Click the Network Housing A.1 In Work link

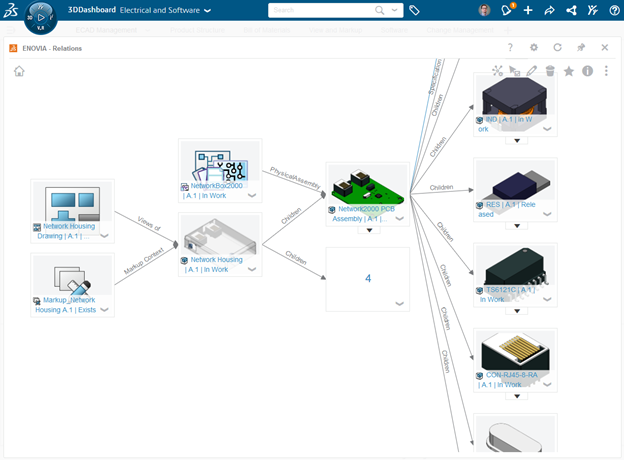(x=215, y=264)
